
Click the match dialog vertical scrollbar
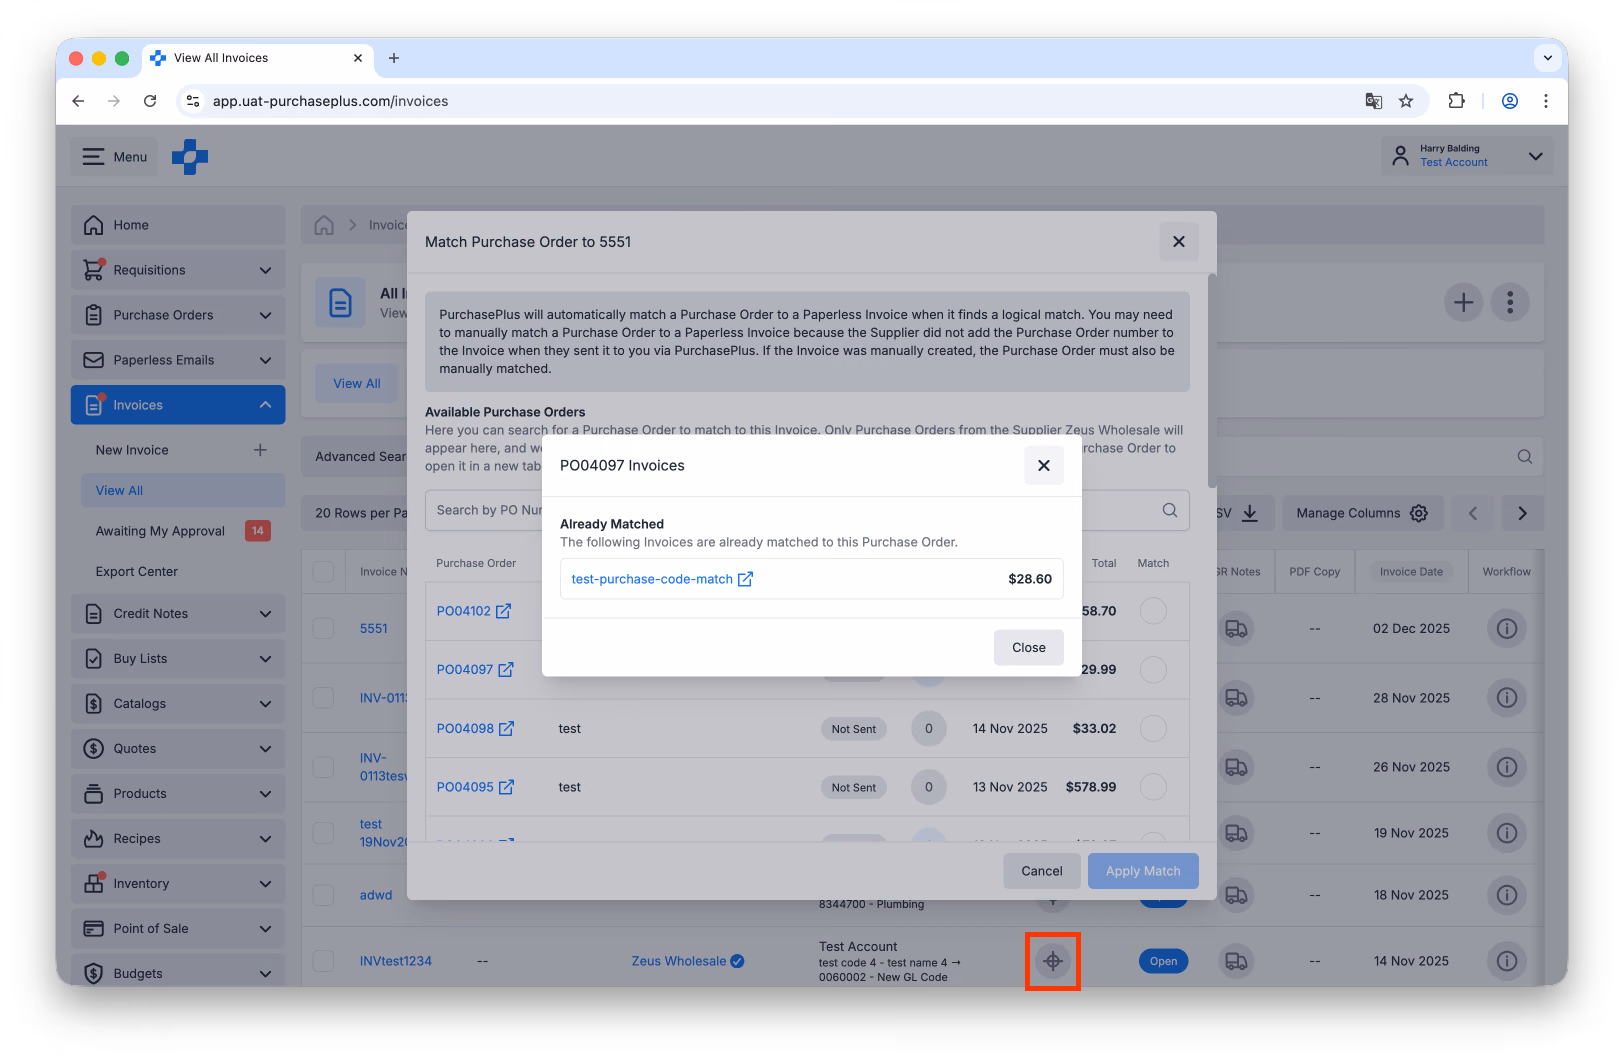tap(1212, 380)
